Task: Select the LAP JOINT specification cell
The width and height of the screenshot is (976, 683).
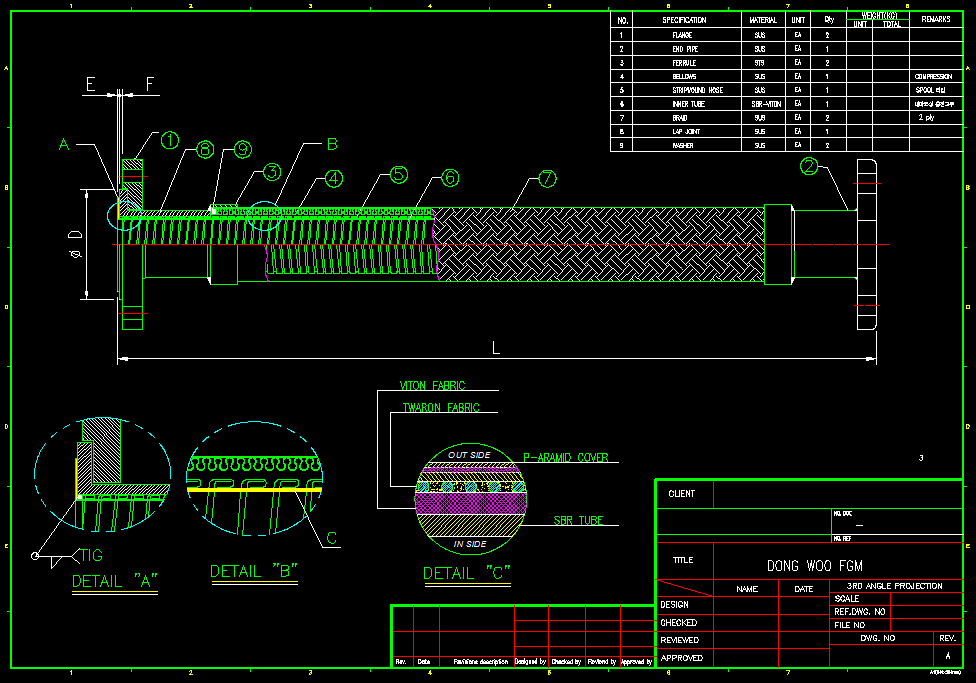Action: 687,131
